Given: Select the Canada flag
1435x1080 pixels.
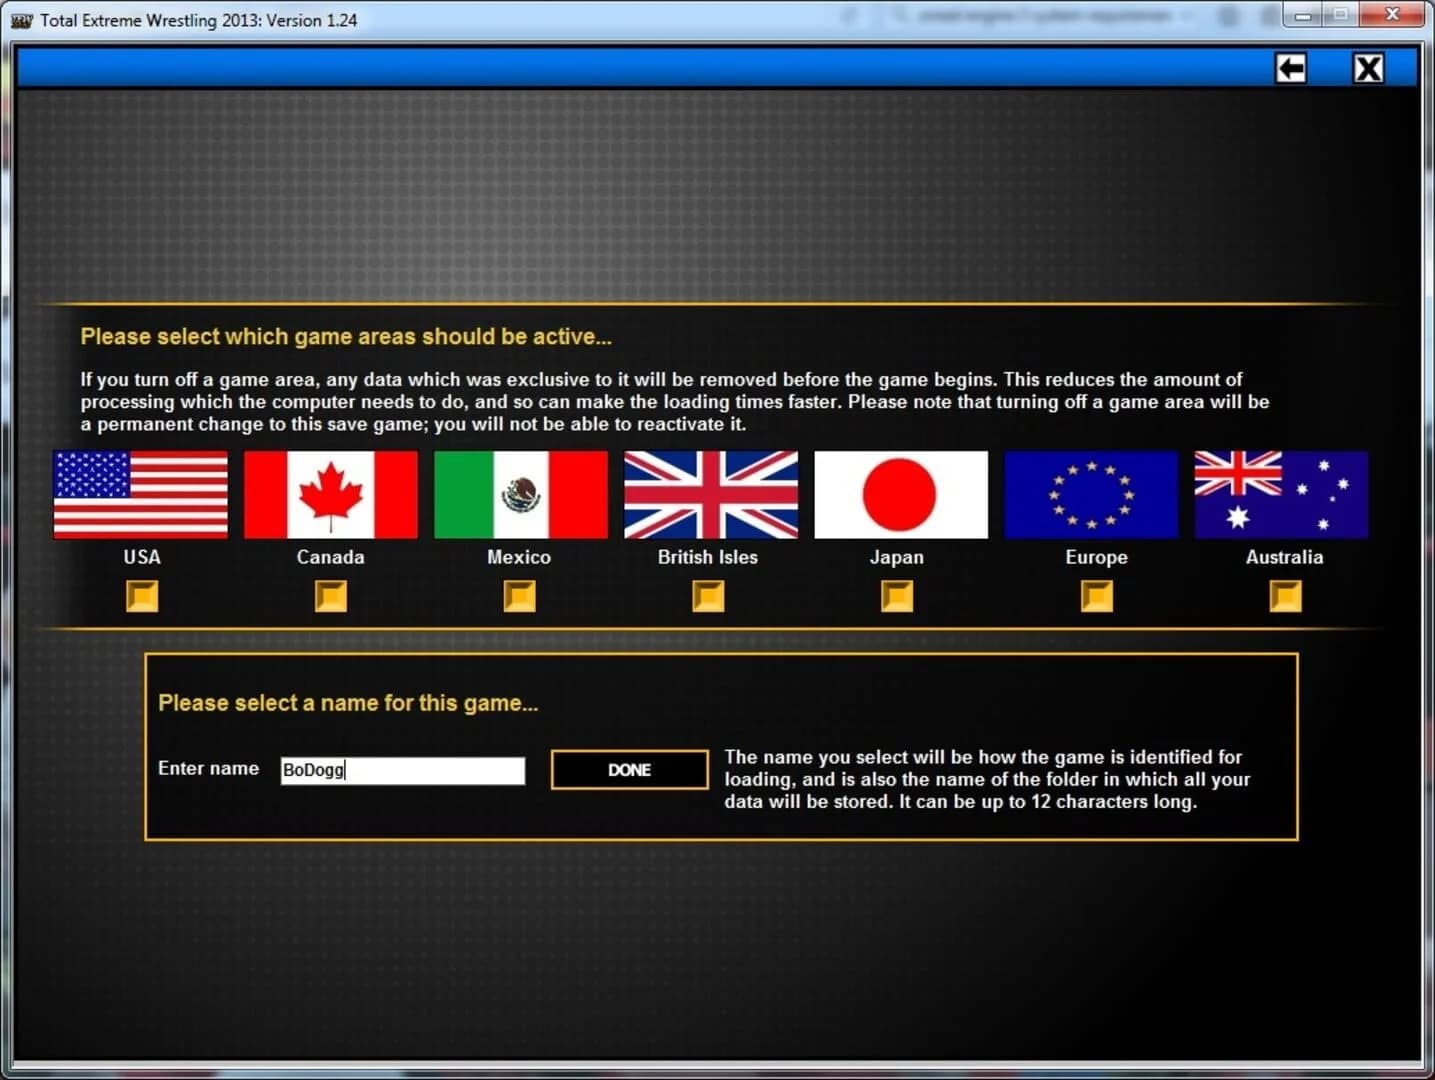Looking at the screenshot, I should click(x=330, y=494).
